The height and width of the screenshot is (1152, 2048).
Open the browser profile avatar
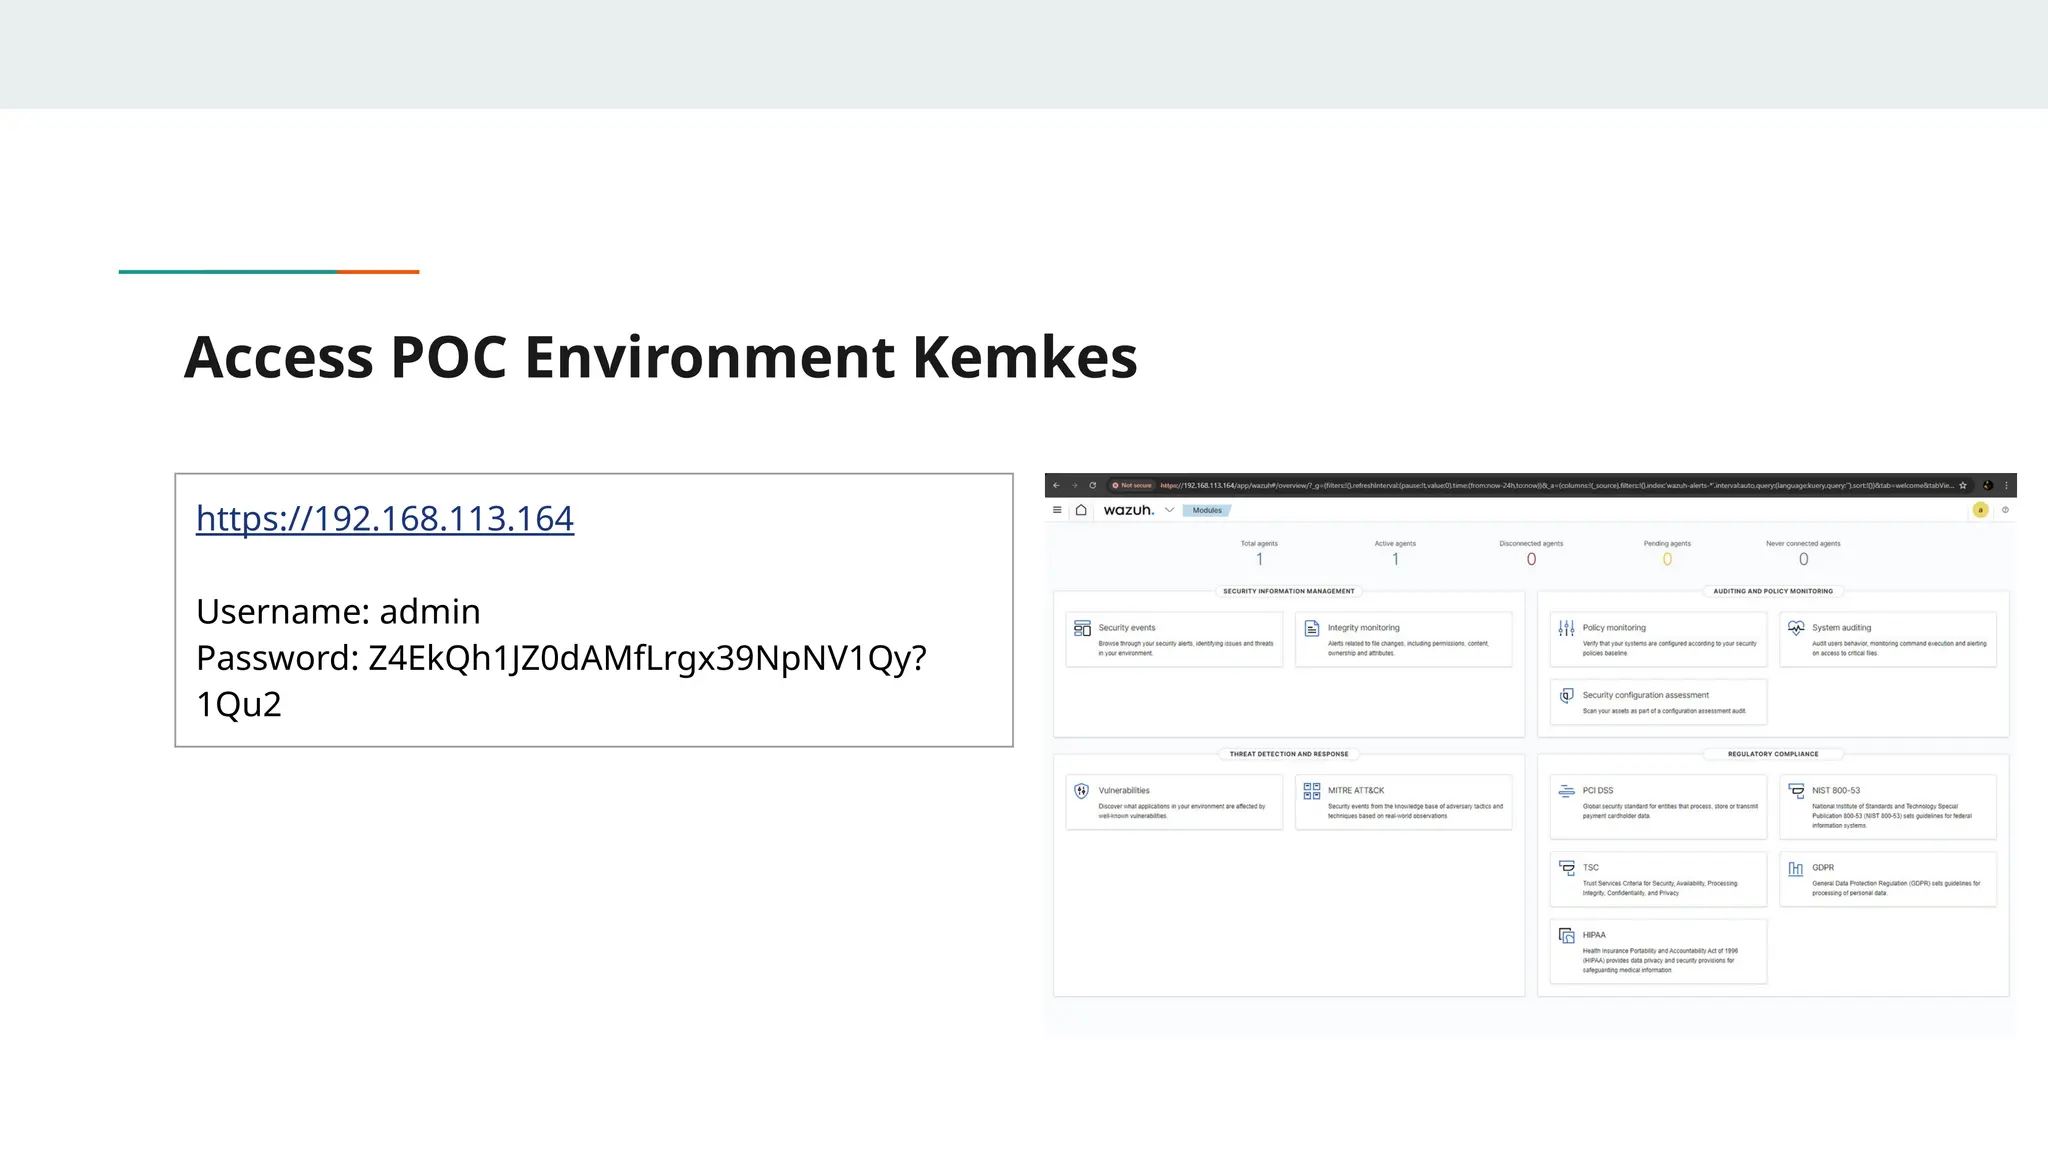[1988, 485]
